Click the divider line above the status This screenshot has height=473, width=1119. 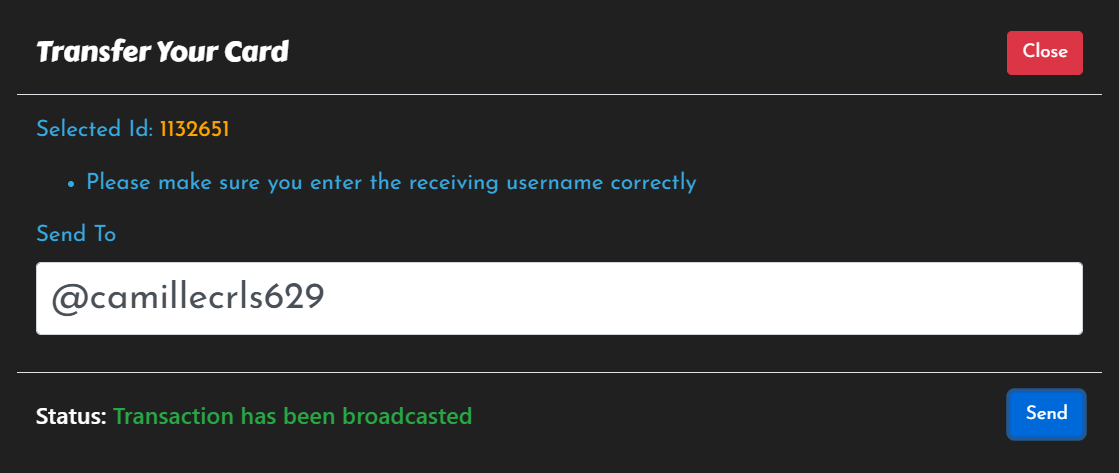[x=560, y=372]
